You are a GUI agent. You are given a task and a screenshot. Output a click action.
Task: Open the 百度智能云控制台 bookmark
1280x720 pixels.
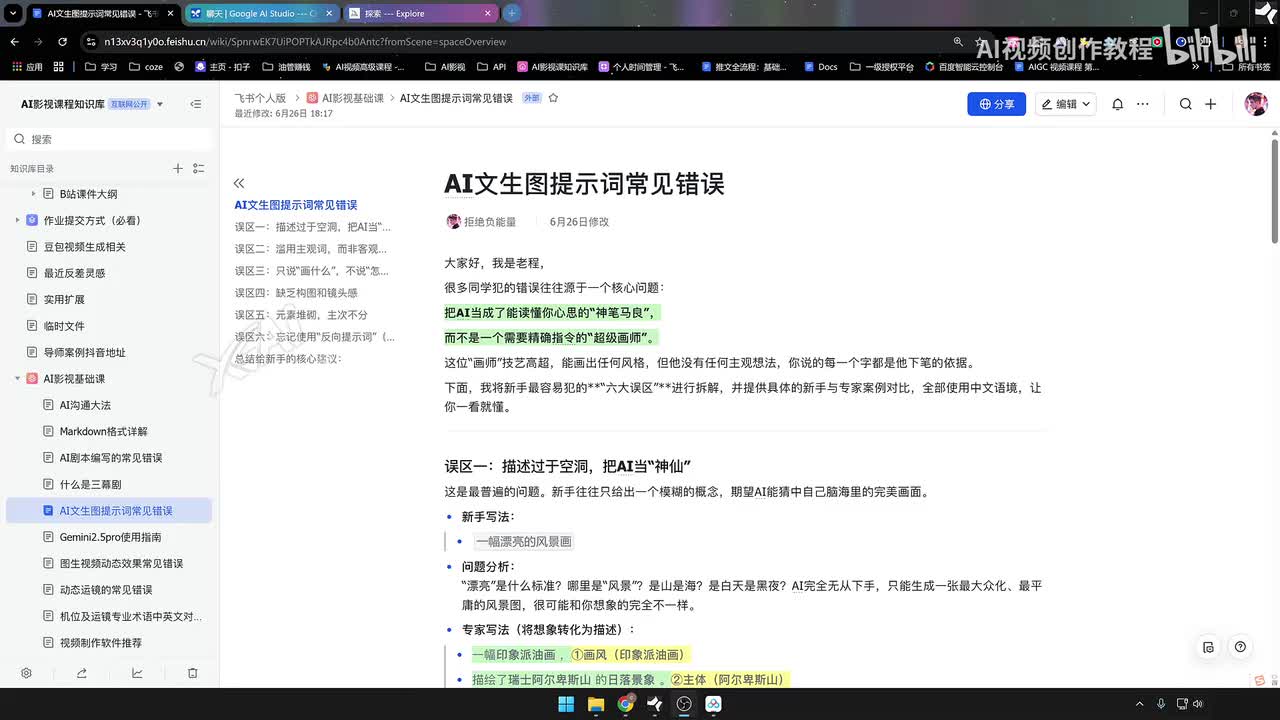point(964,67)
